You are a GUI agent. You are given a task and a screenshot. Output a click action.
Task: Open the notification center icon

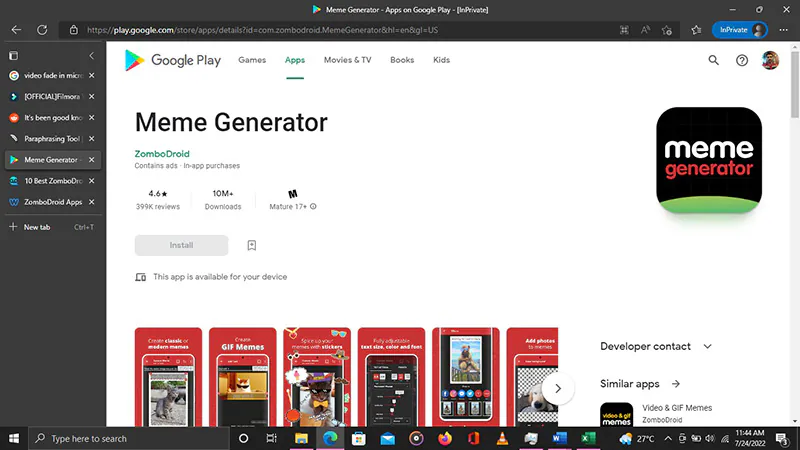[x=782, y=438]
